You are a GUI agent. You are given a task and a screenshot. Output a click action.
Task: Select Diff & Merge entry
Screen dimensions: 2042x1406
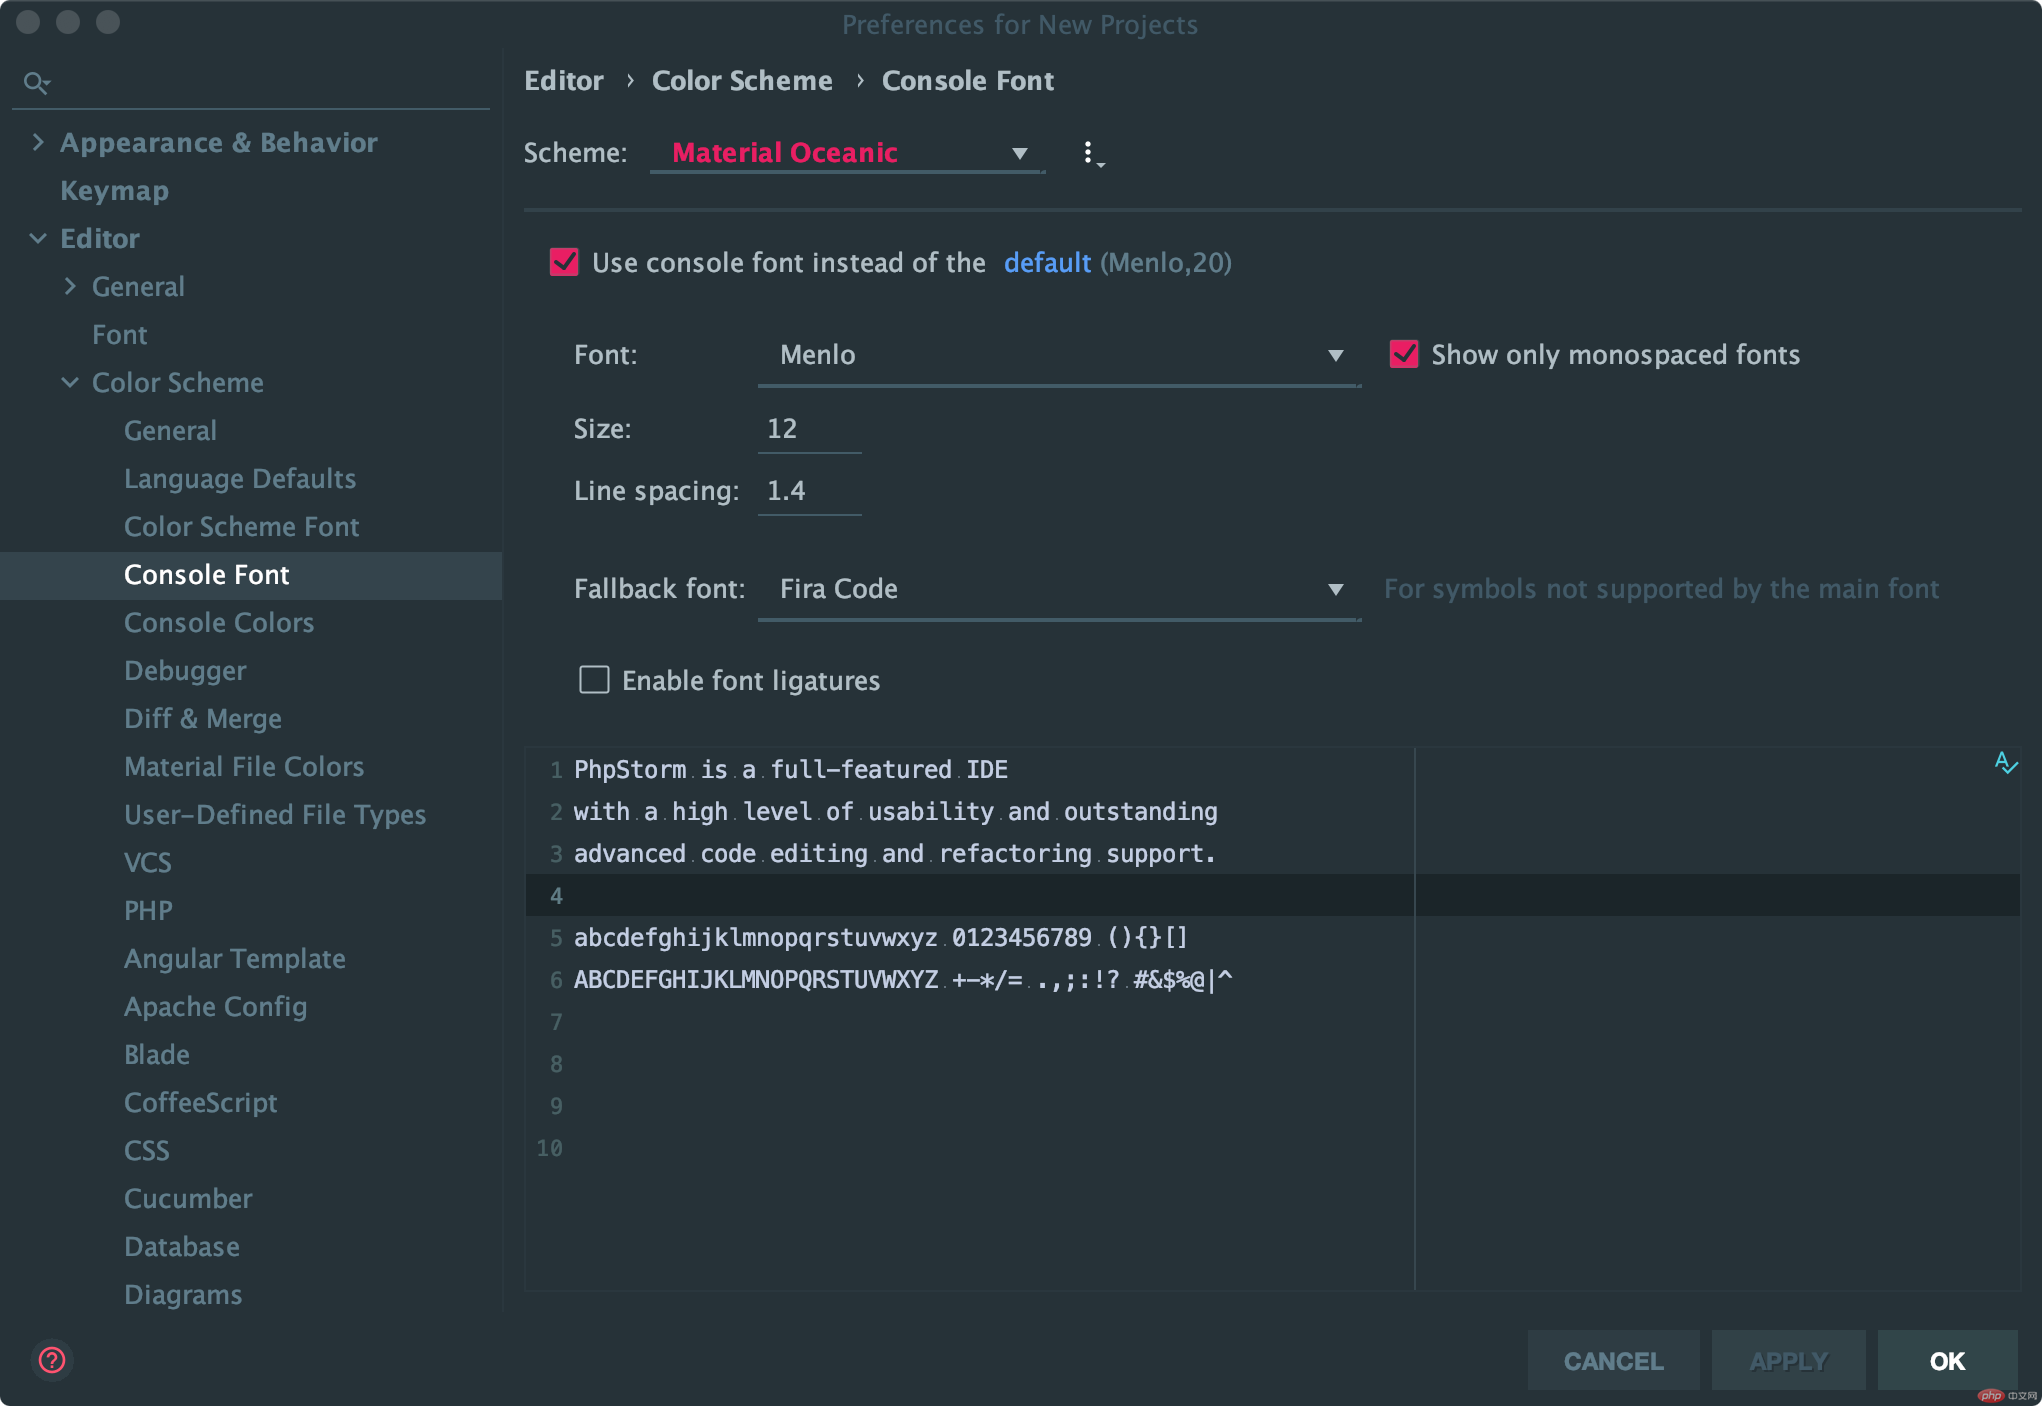(x=203, y=718)
